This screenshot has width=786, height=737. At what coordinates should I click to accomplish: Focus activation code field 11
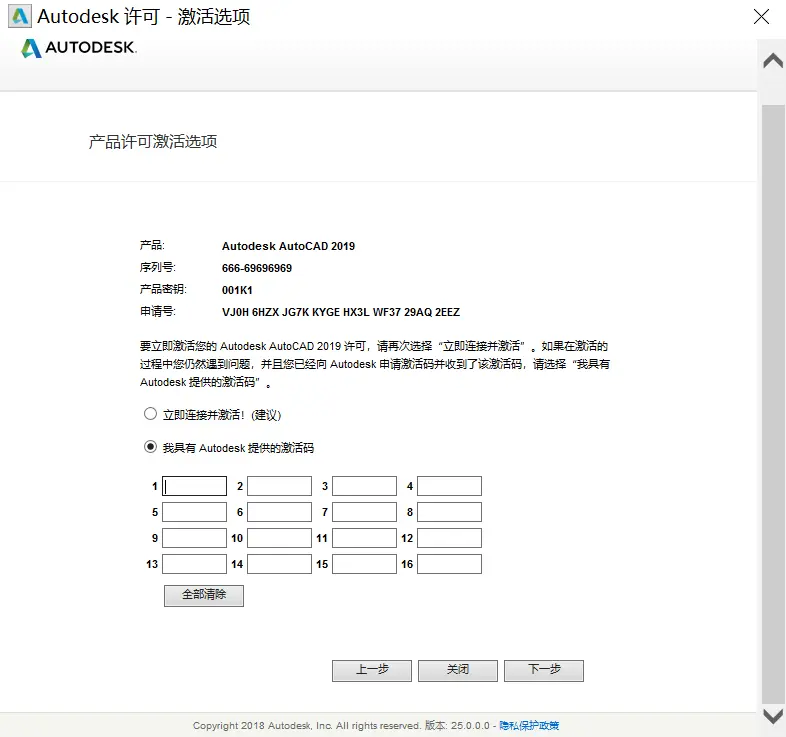coord(364,538)
